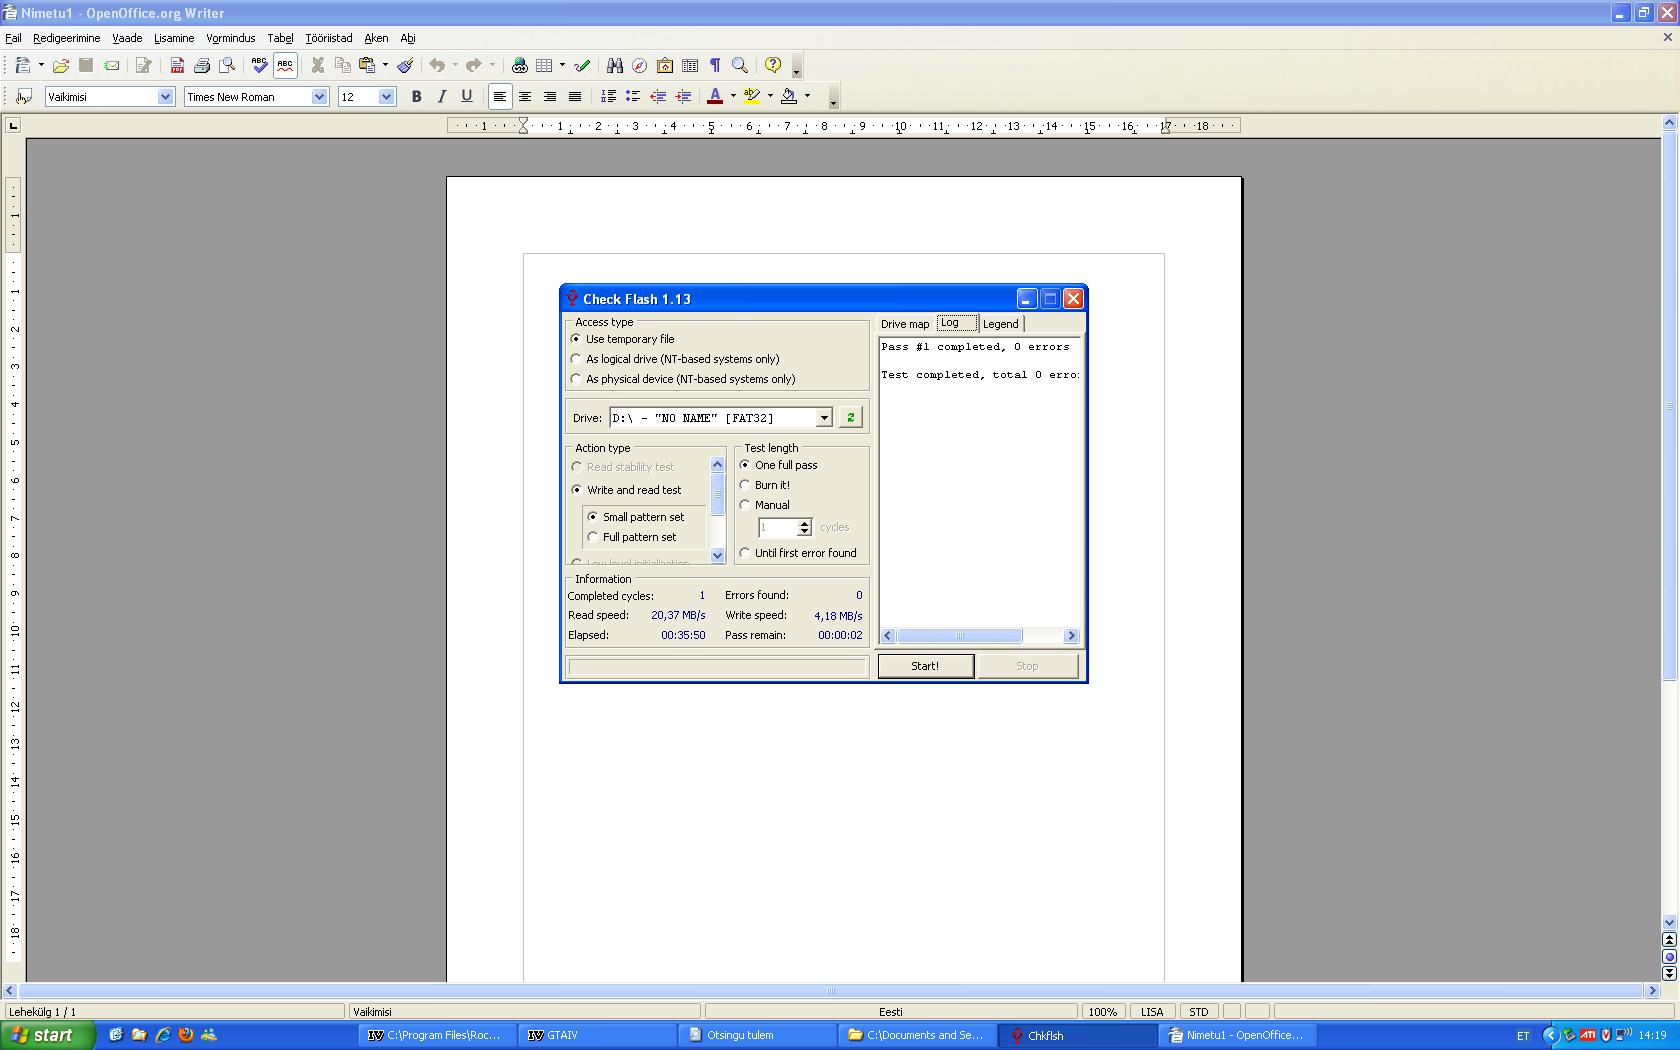Open Find & Replace binoculars icon

pyautogui.click(x=615, y=66)
